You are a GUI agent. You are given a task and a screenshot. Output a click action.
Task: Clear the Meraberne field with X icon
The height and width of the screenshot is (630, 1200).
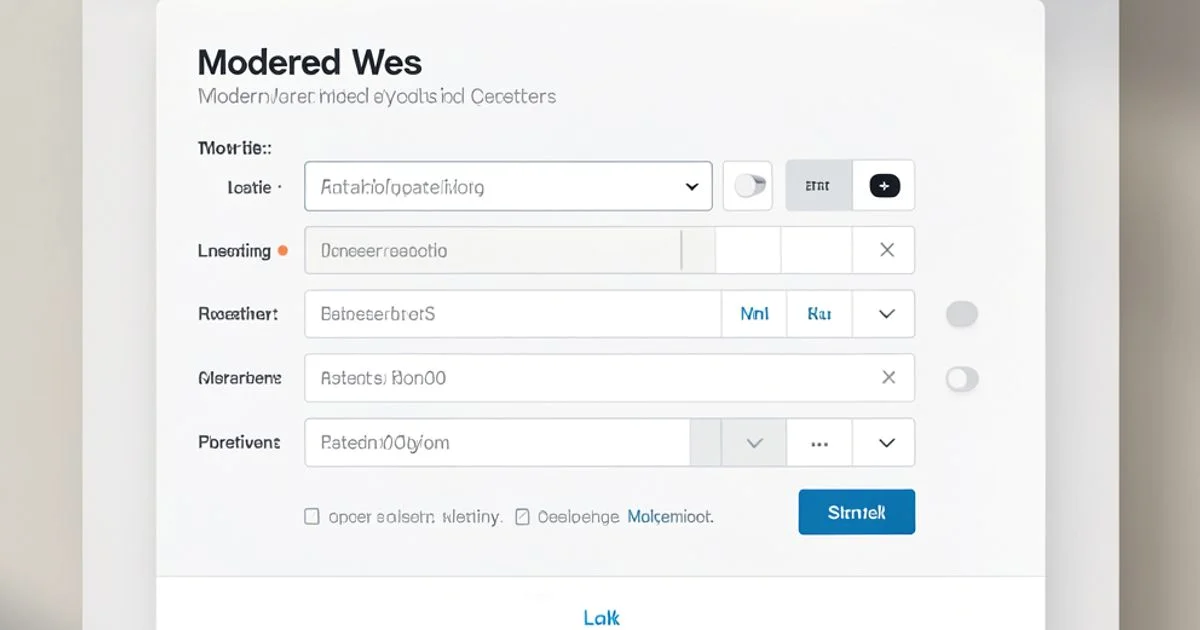tap(888, 377)
